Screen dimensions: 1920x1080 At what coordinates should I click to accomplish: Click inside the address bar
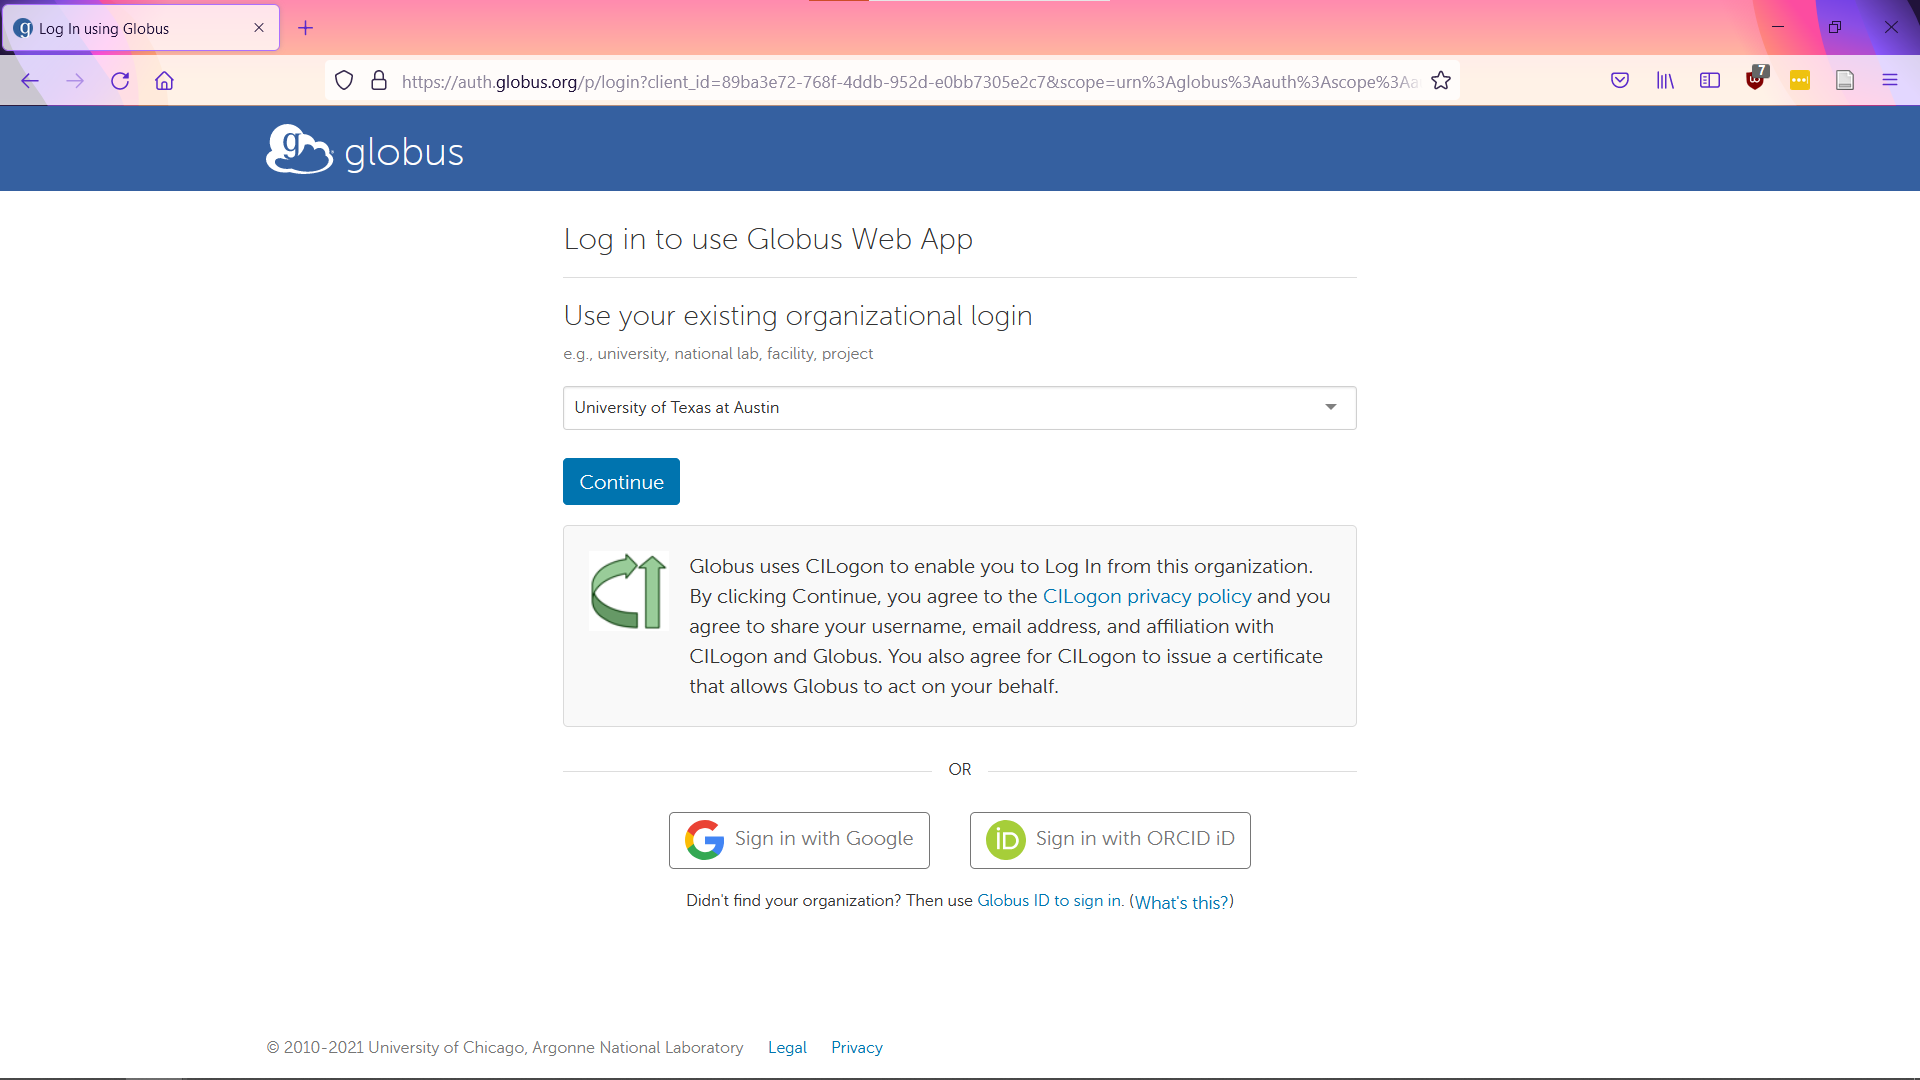tap(900, 80)
